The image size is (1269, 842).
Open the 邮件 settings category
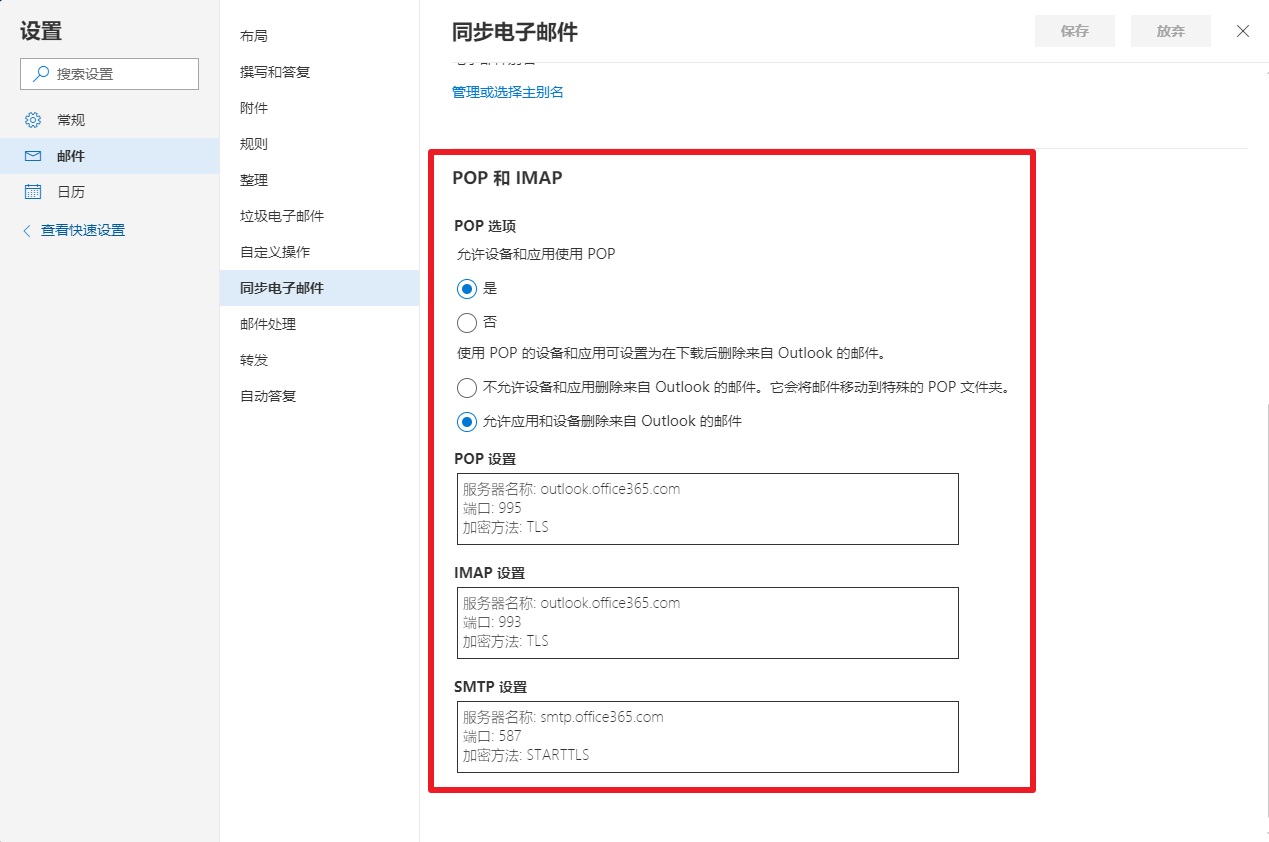click(x=109, y=156)
